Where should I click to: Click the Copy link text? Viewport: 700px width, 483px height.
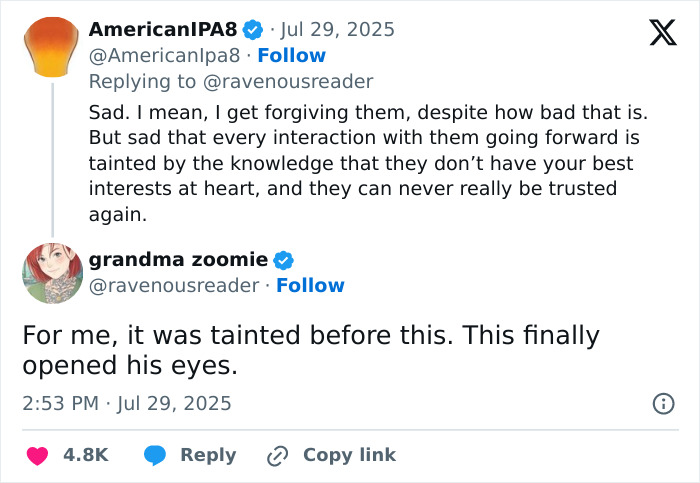(349, 455)
